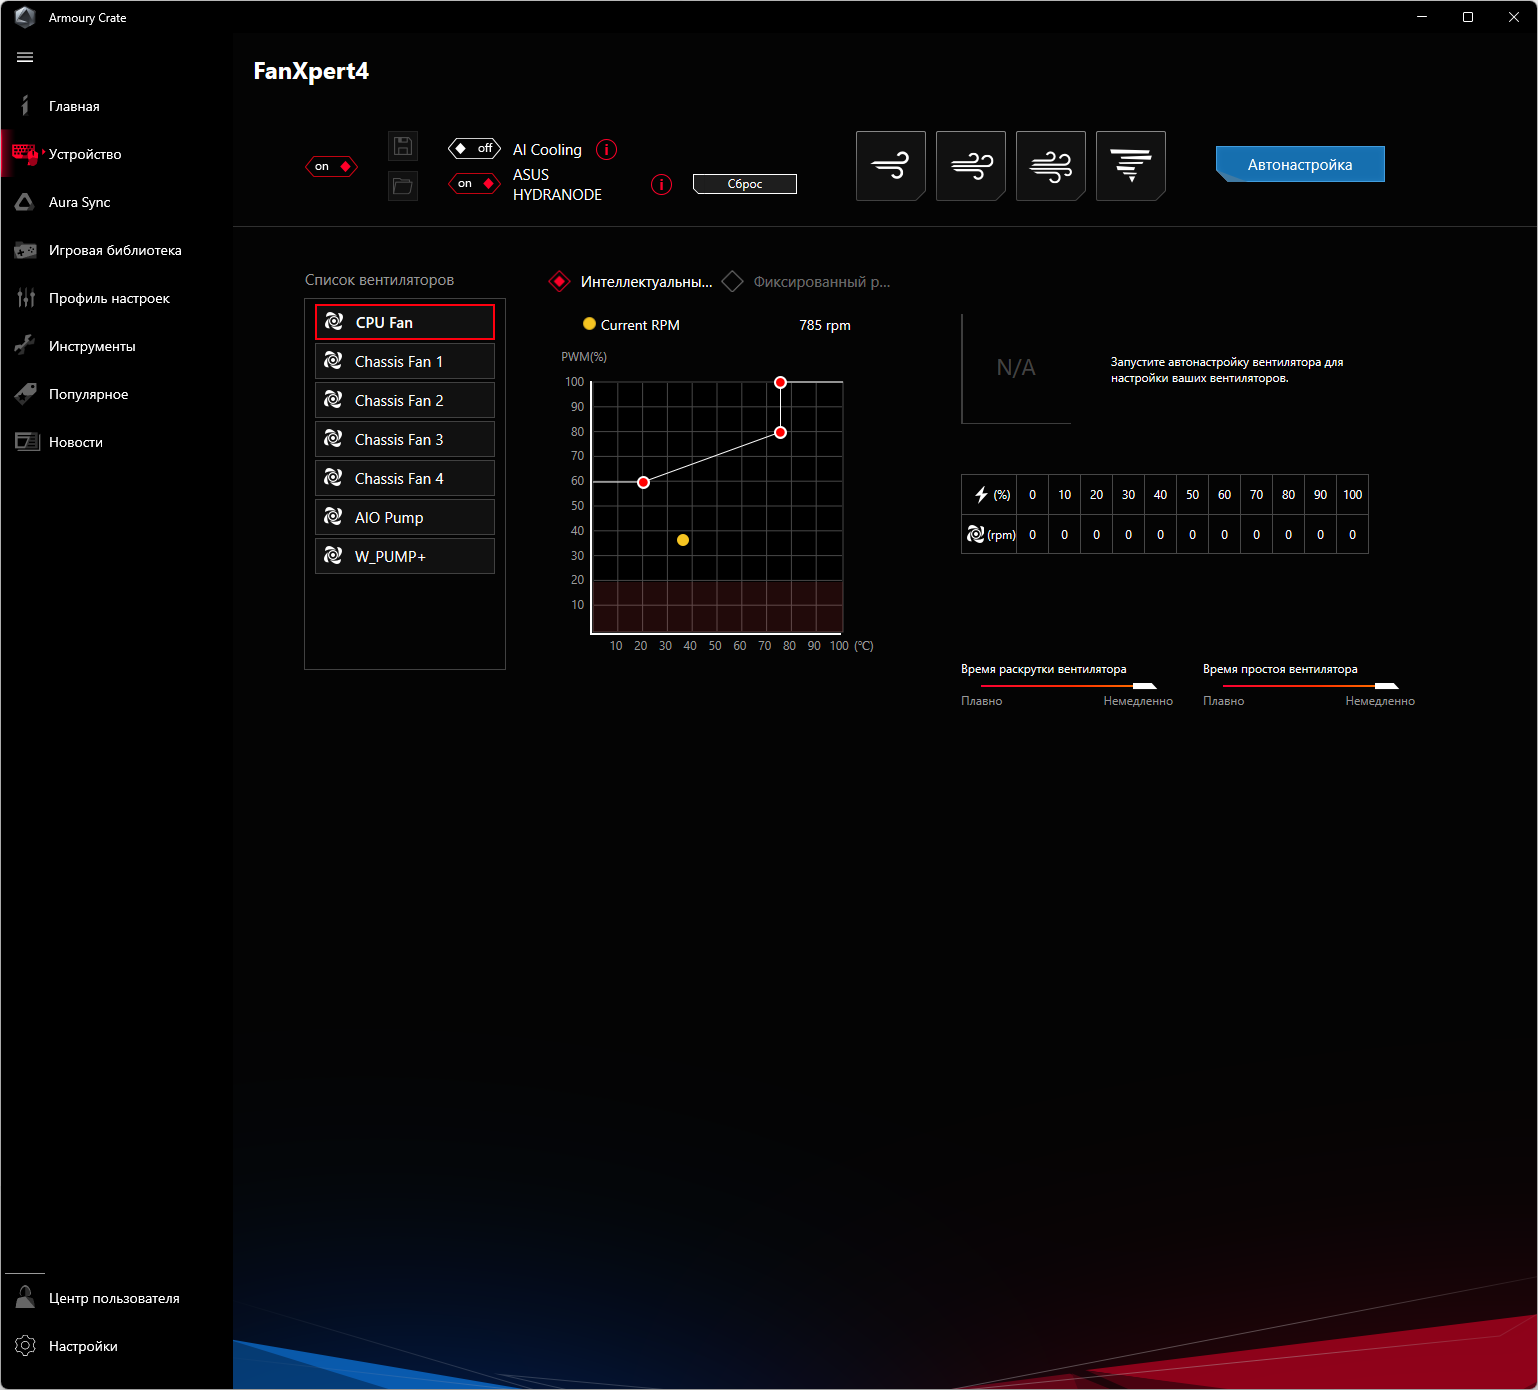Click the Current RPM legend label
This screenshot has height=1390, width=1538.
640,325
